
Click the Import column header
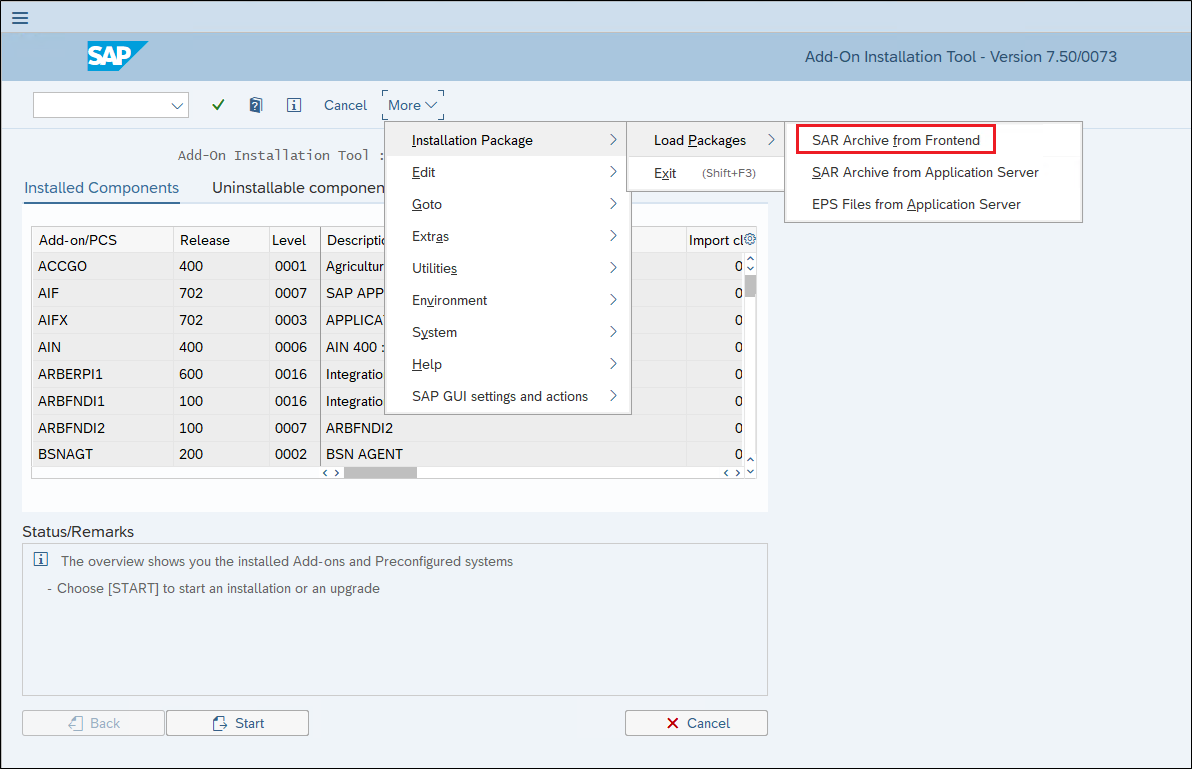[x=715, y=240]
